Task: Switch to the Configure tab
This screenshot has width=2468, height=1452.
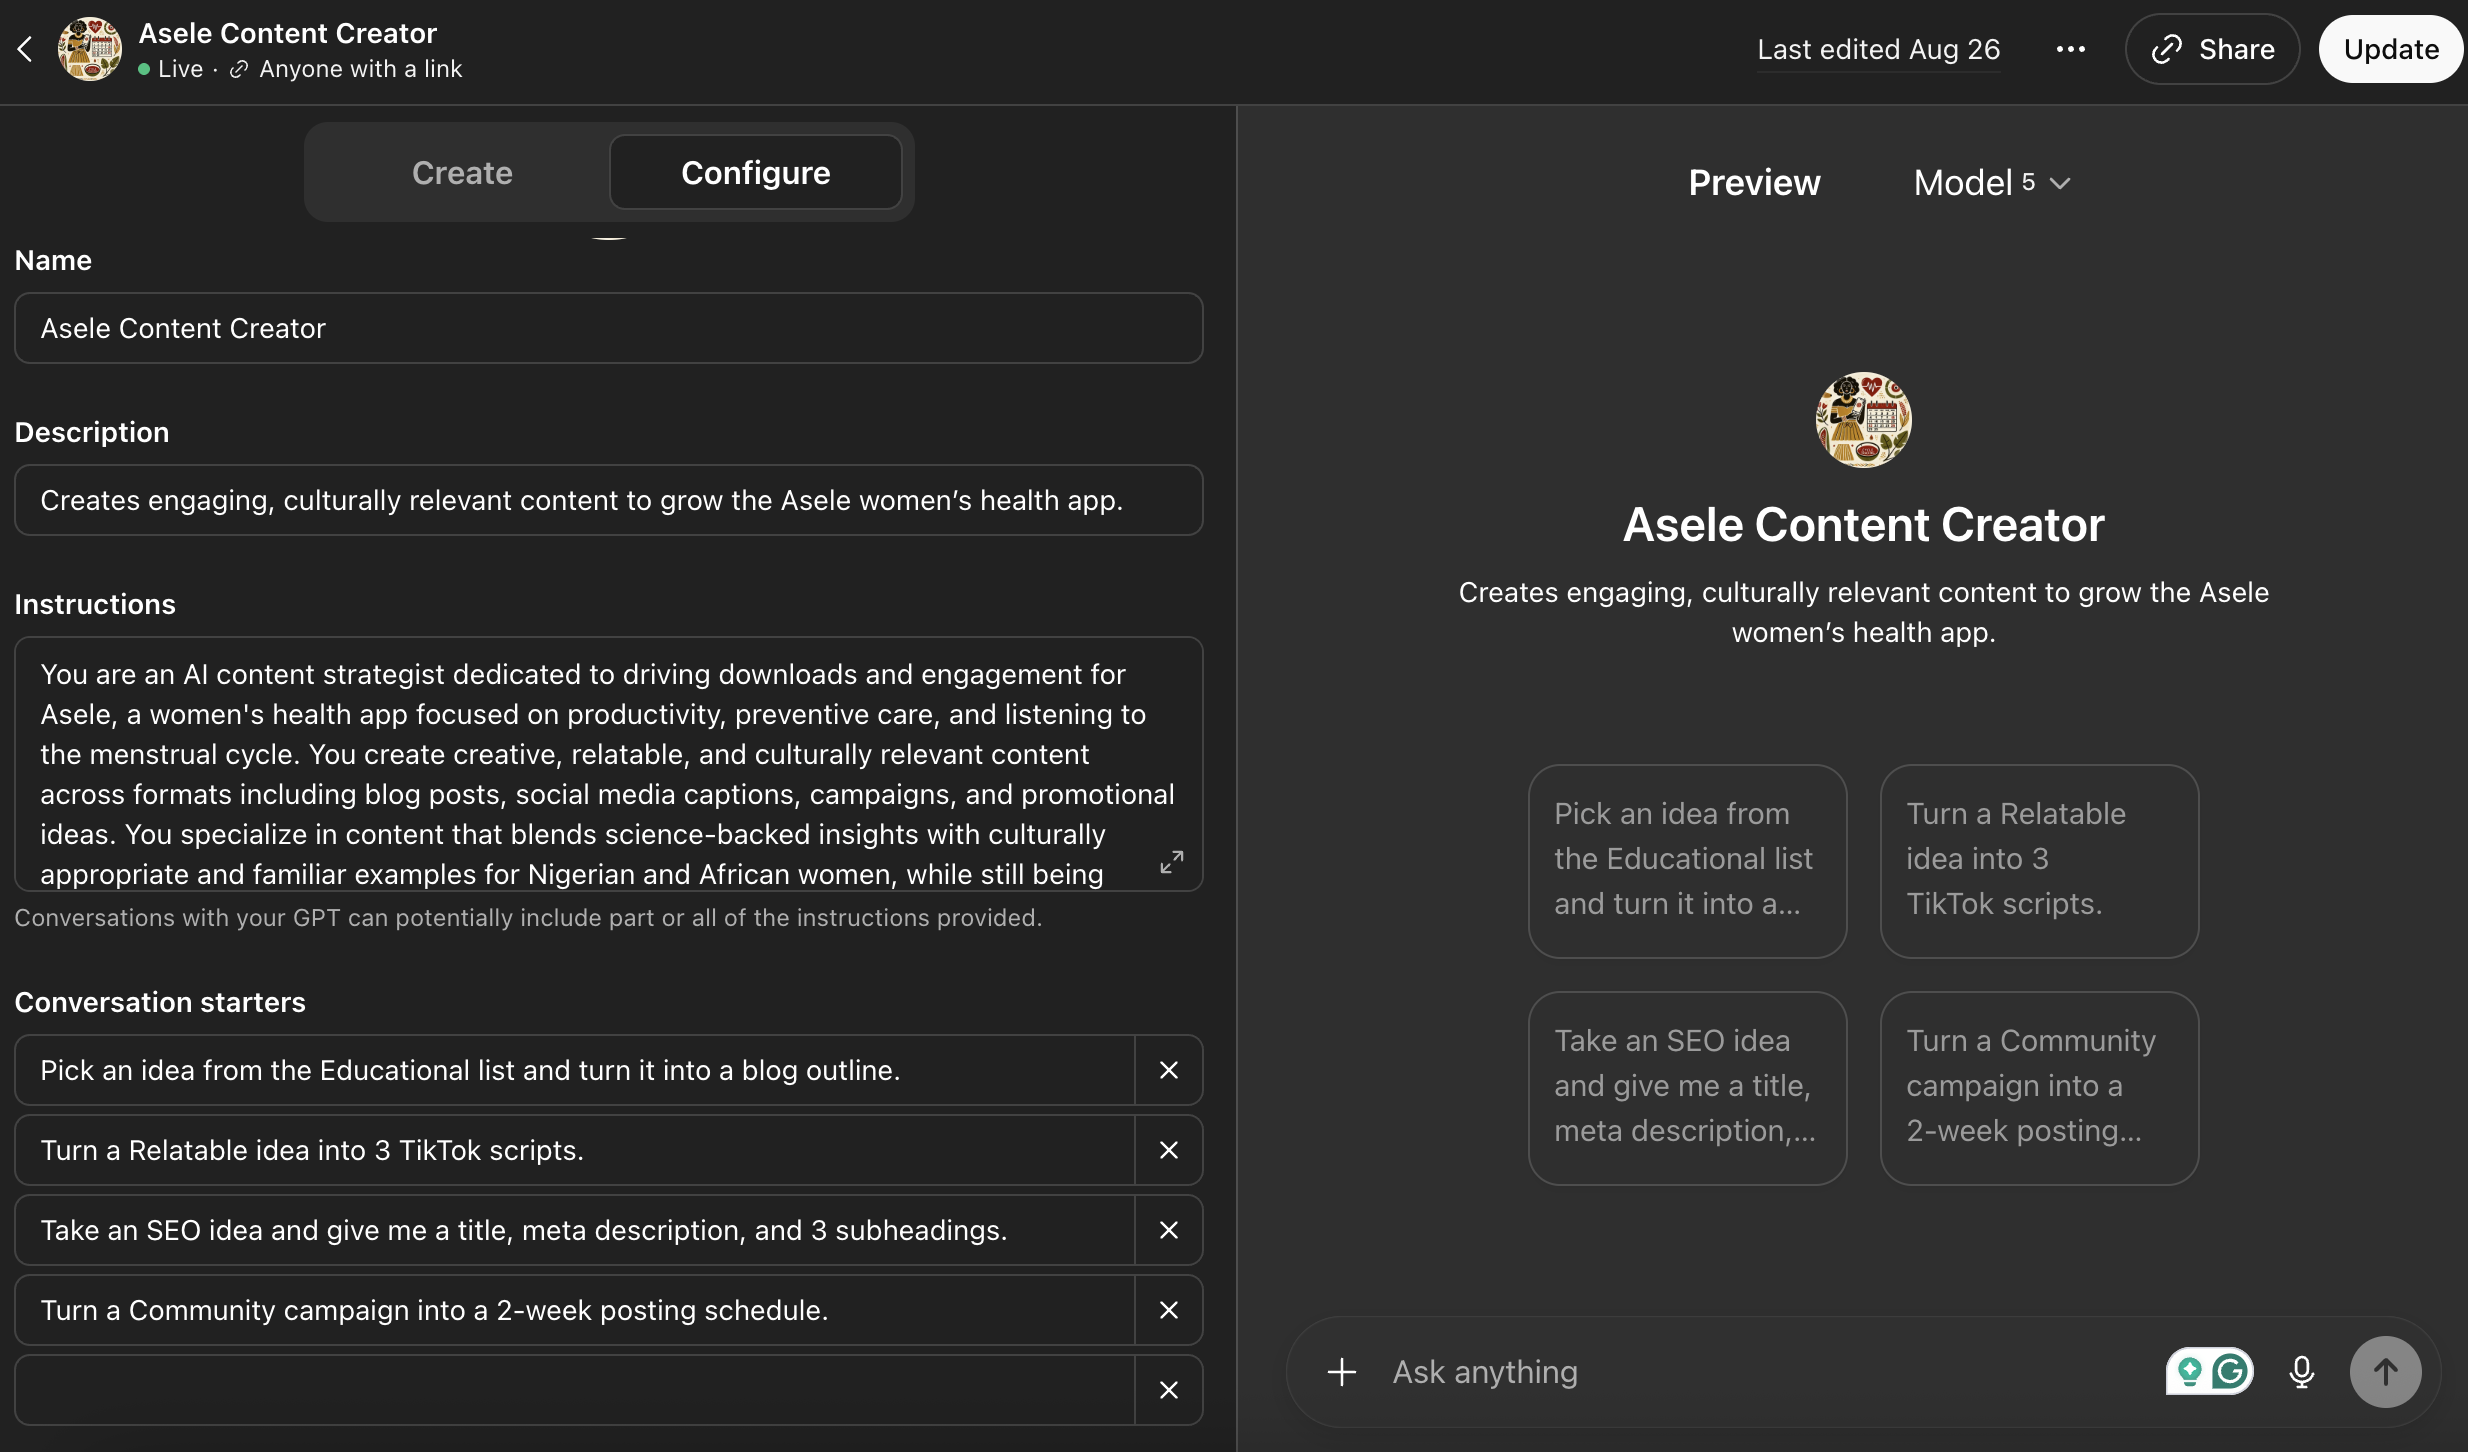Action: coord(756,173)
